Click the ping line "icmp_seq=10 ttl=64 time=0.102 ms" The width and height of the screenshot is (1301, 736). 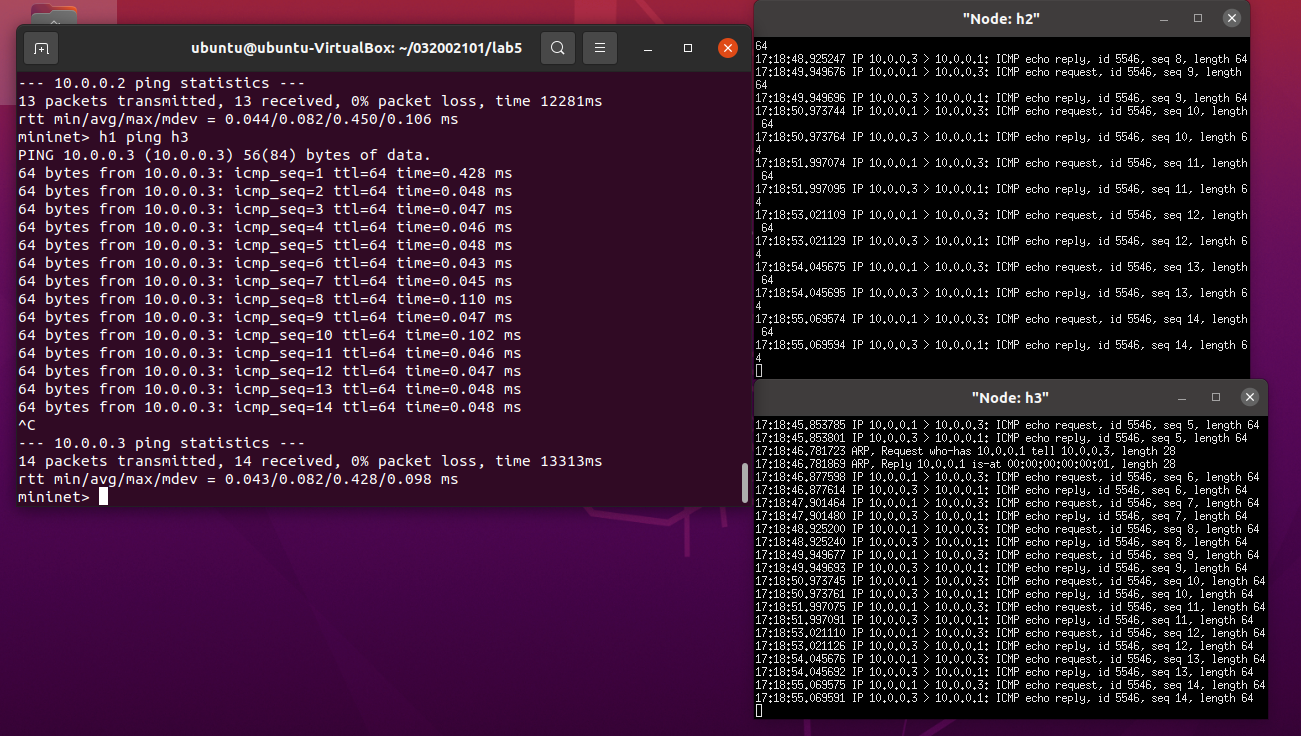[270, 335]
